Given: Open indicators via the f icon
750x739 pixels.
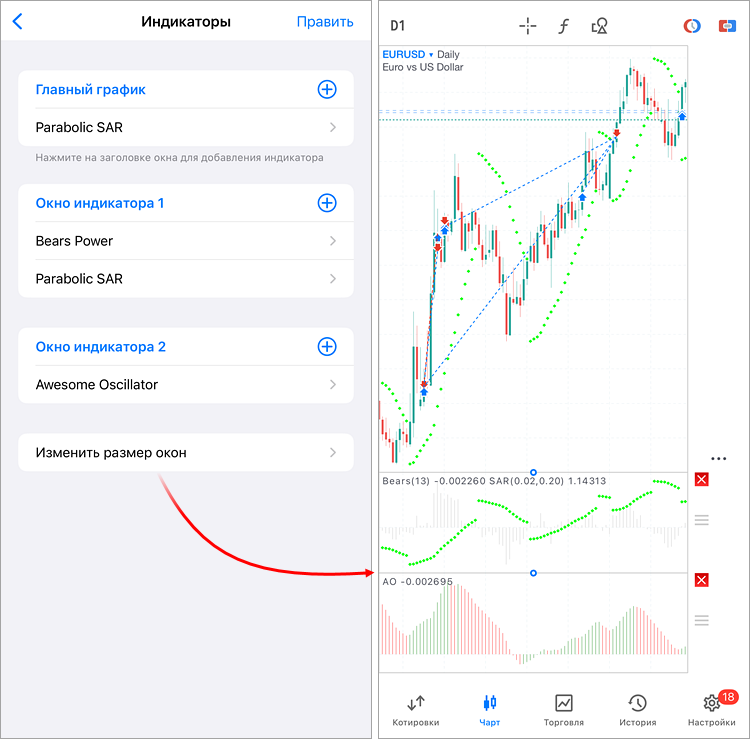Looking at the screenshot, I should (x=563, y=26).
